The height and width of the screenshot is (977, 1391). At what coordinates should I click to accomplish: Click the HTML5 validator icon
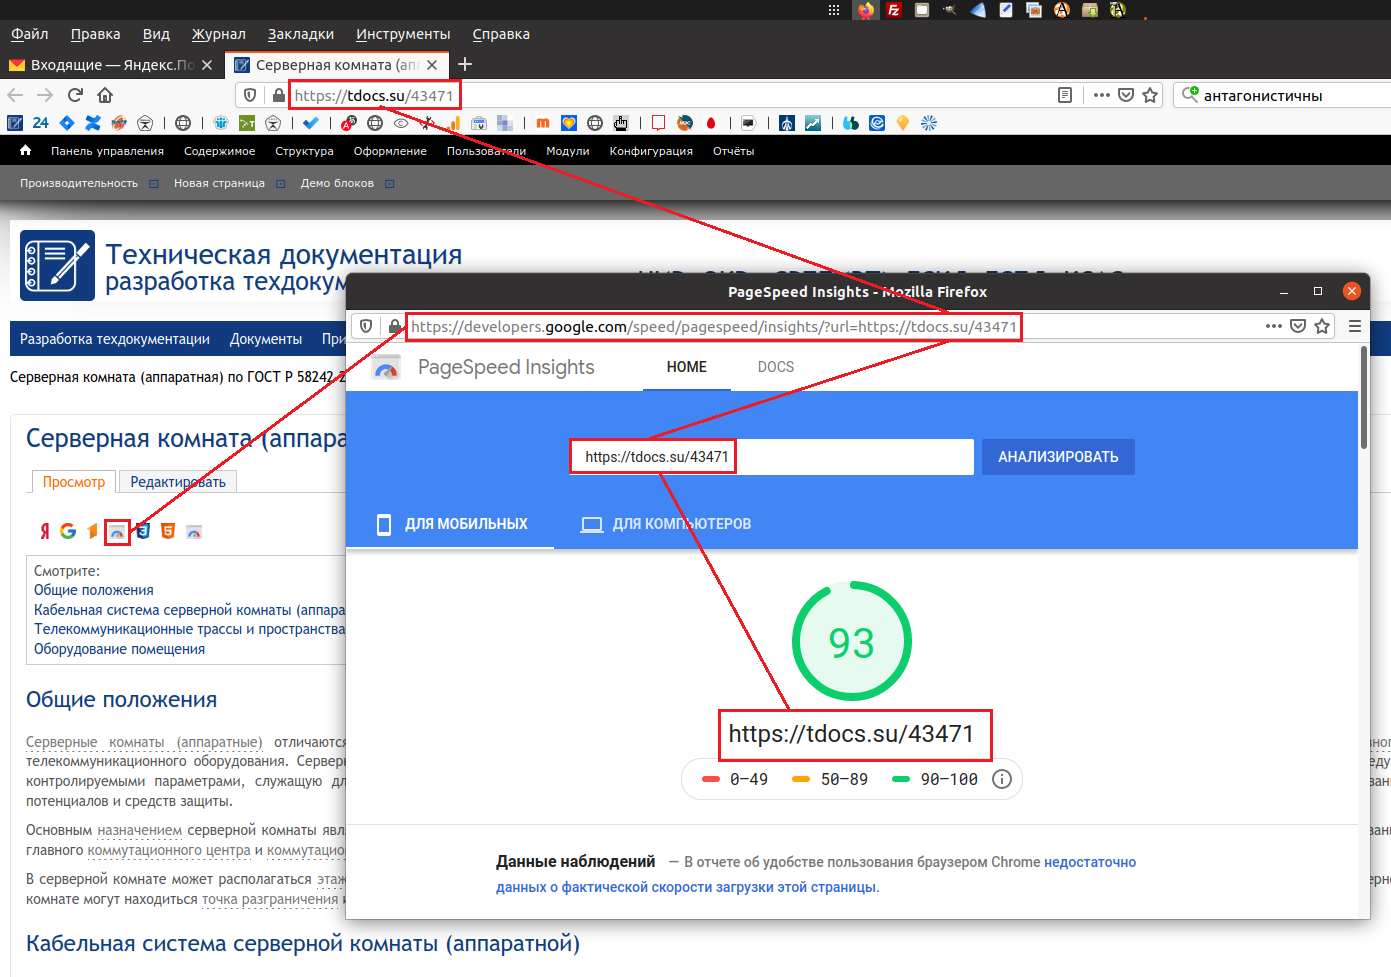click(168, 531)
